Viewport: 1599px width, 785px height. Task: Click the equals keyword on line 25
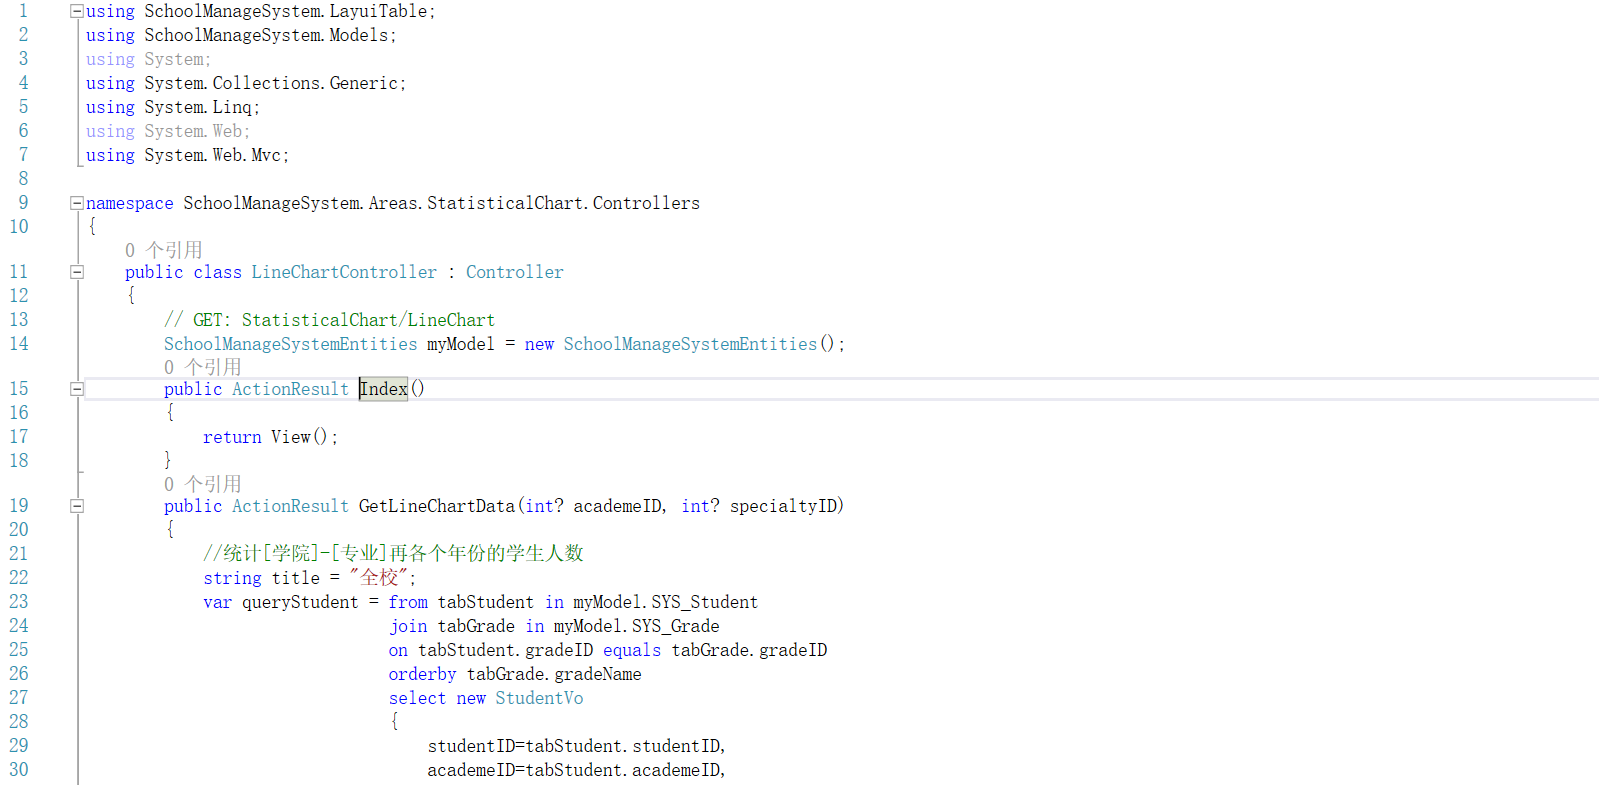(632, 650)
